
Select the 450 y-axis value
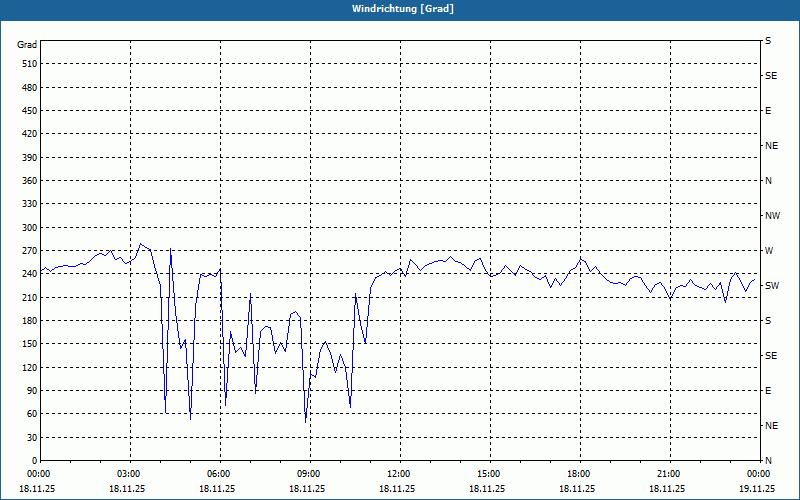[x=29, y=111]
